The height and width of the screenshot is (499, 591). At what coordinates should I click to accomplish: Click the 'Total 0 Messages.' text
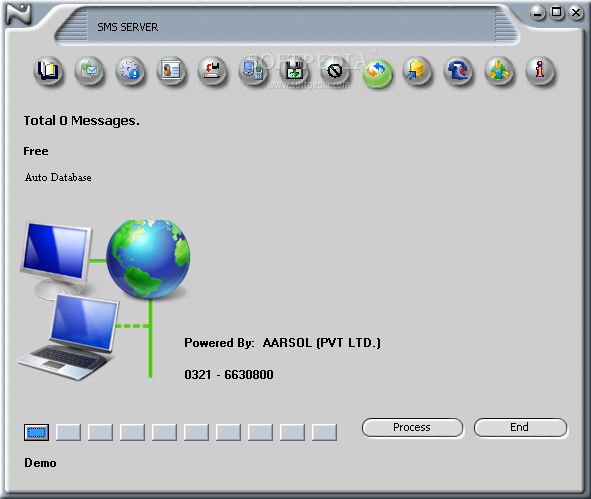tap(81, 121)
